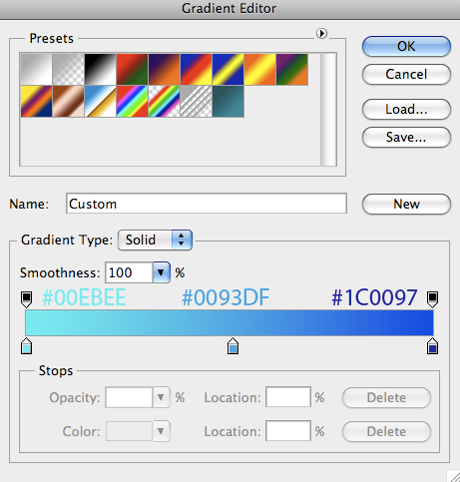Image resolution: width=460 pixels, height=482 pixels.
Task: Select the teal custom gradient preset
Action: click(x=228, y=101)
